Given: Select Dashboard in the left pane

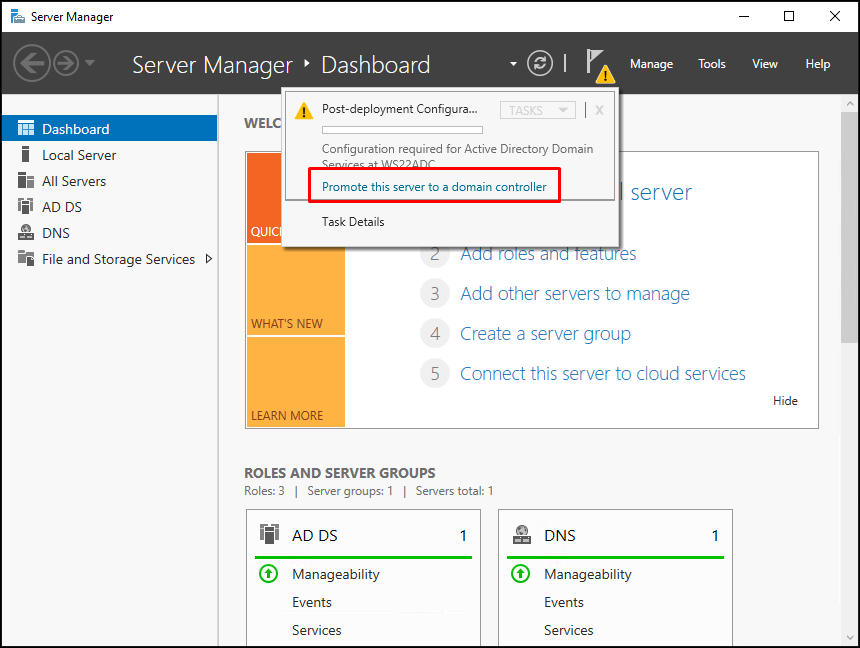Looking at the screenshot, I should click(110, 128).
